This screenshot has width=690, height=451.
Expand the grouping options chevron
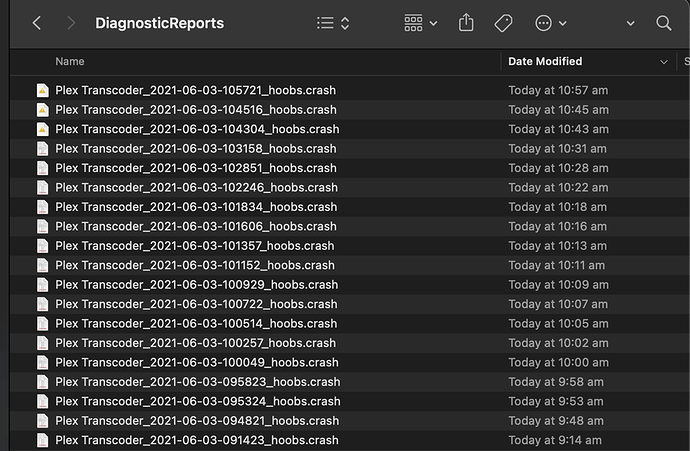(433, 23)
